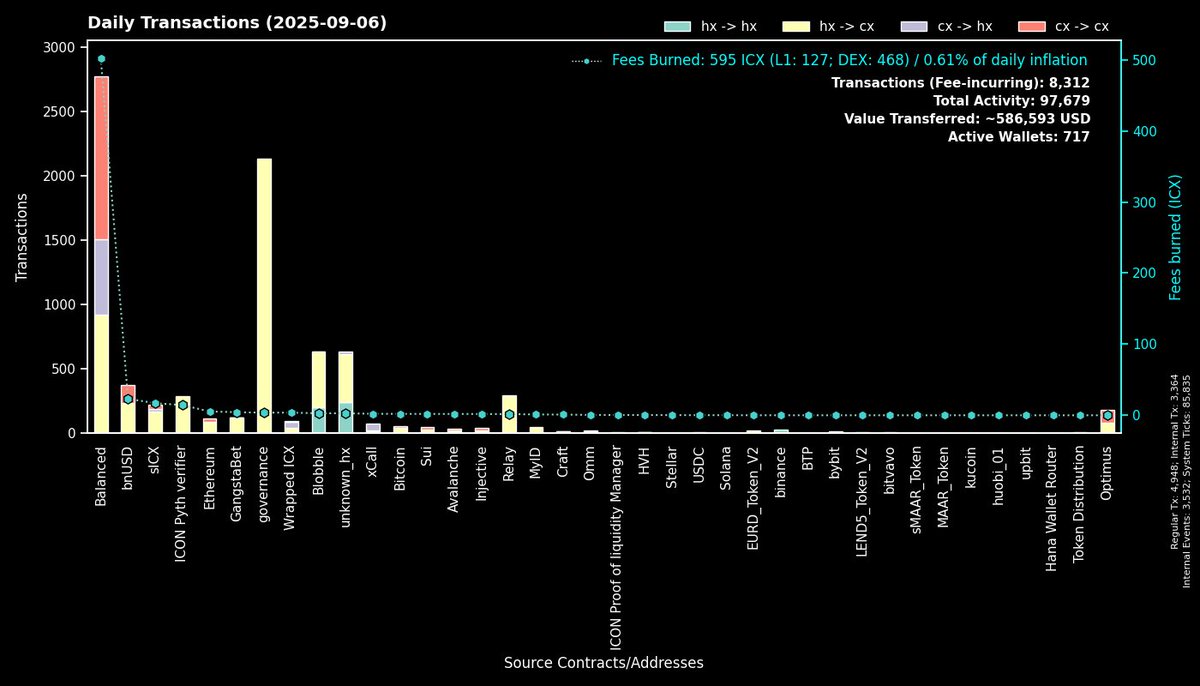The height and width of the screenshot is (686, 1200).
Task: Click the 'ICON Proof of liquidity Manager' label
Action: [618, 546]
